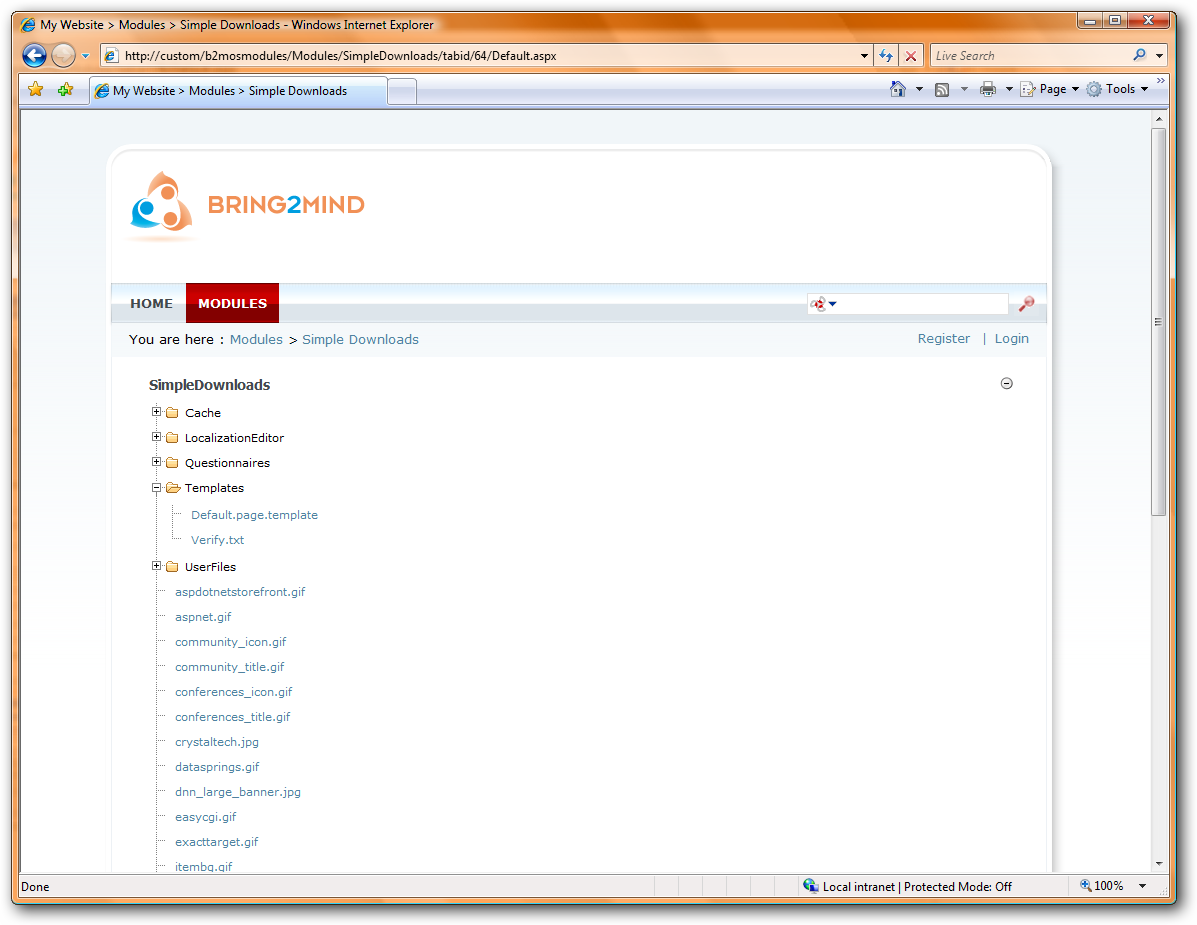Expand the LocalizationEditor folder node
Viewport: 1197px width, 925px height.
[156, 437]
